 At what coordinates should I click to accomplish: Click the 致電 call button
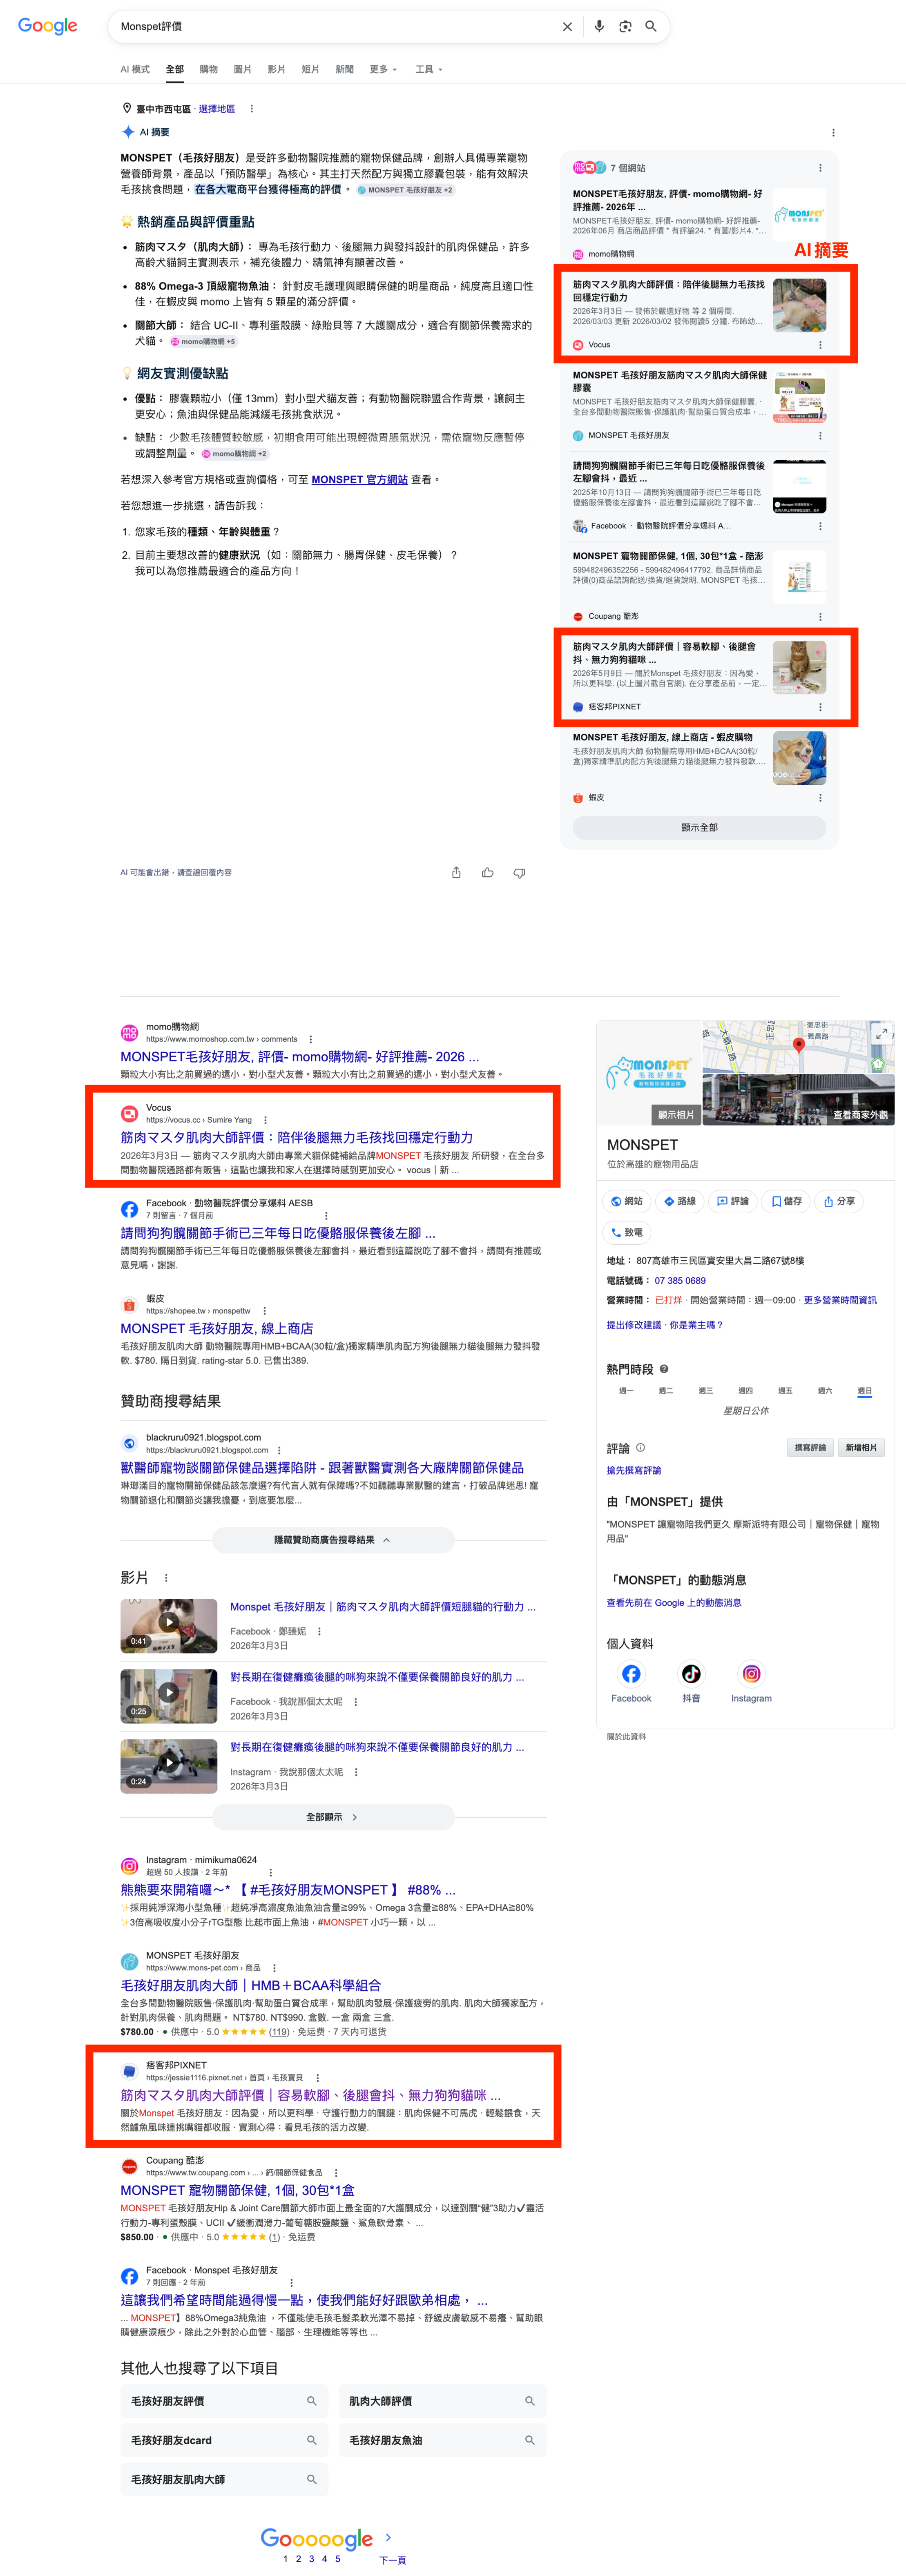(627, 1233)
